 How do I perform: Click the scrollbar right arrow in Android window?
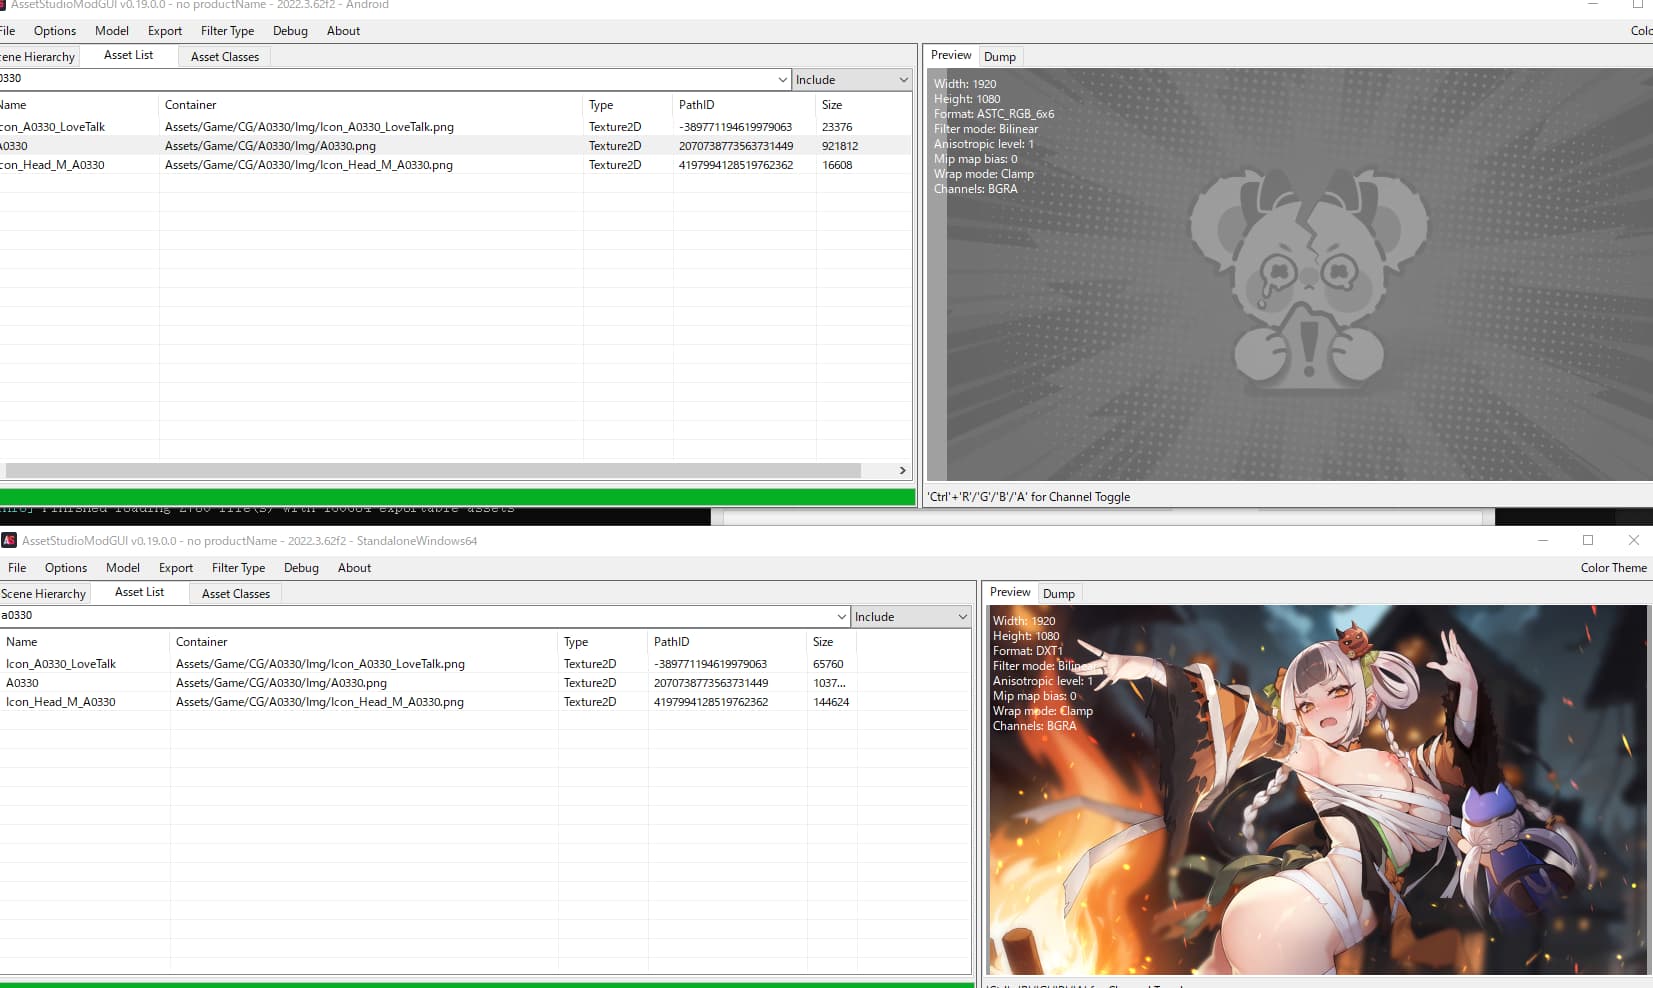pos(902,470)
